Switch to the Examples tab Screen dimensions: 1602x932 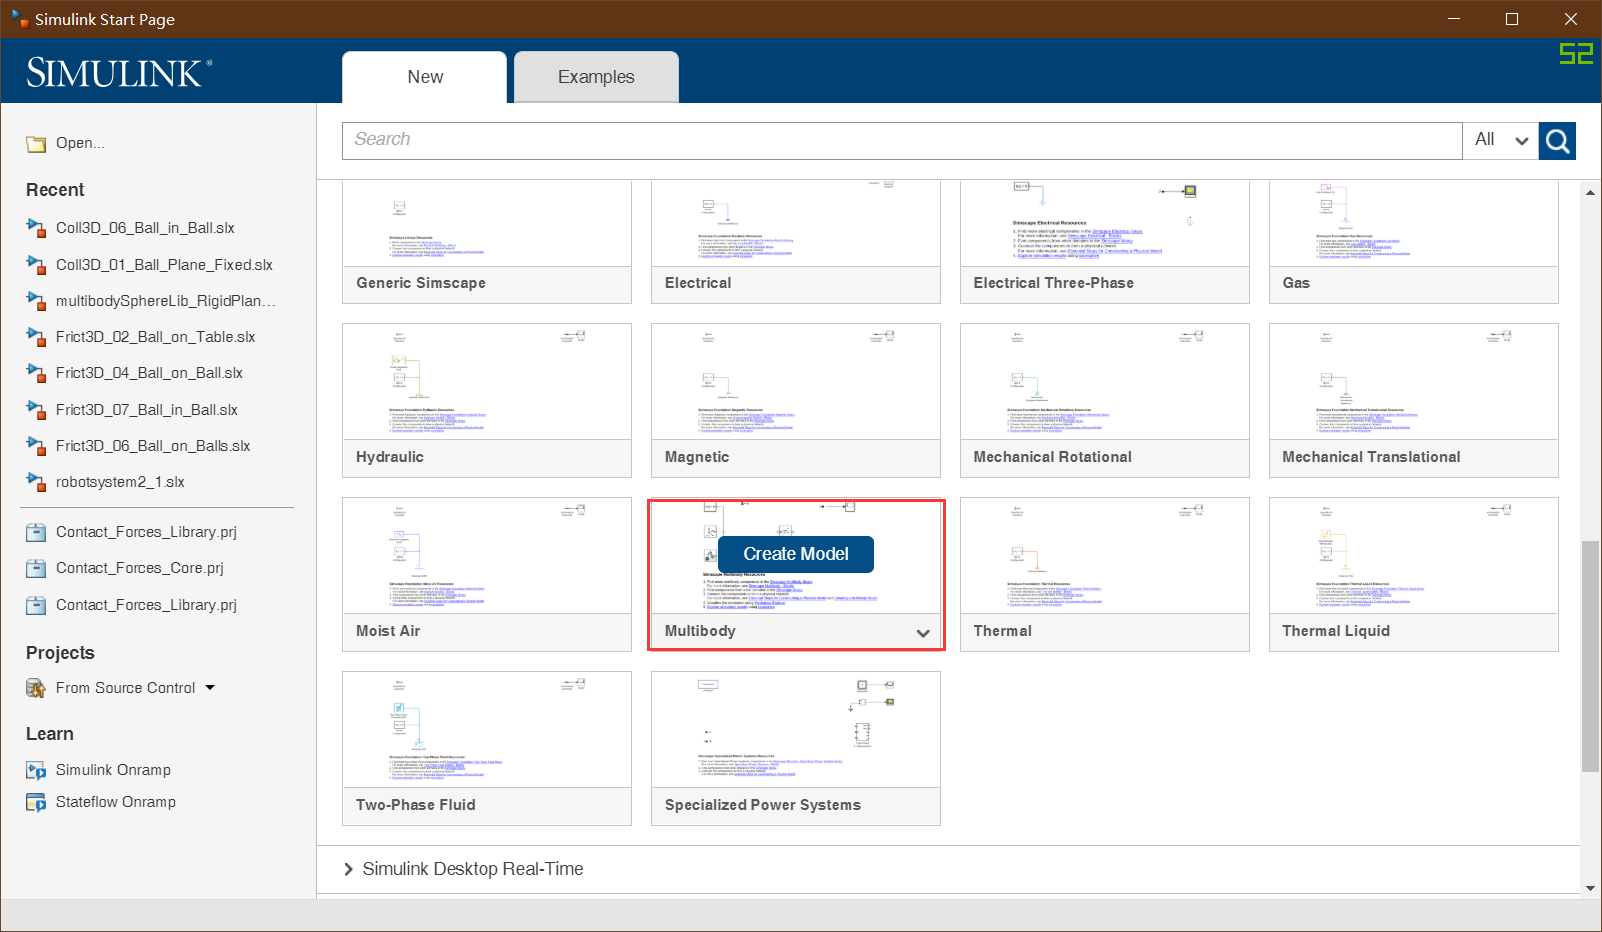(x=595, y=76)
